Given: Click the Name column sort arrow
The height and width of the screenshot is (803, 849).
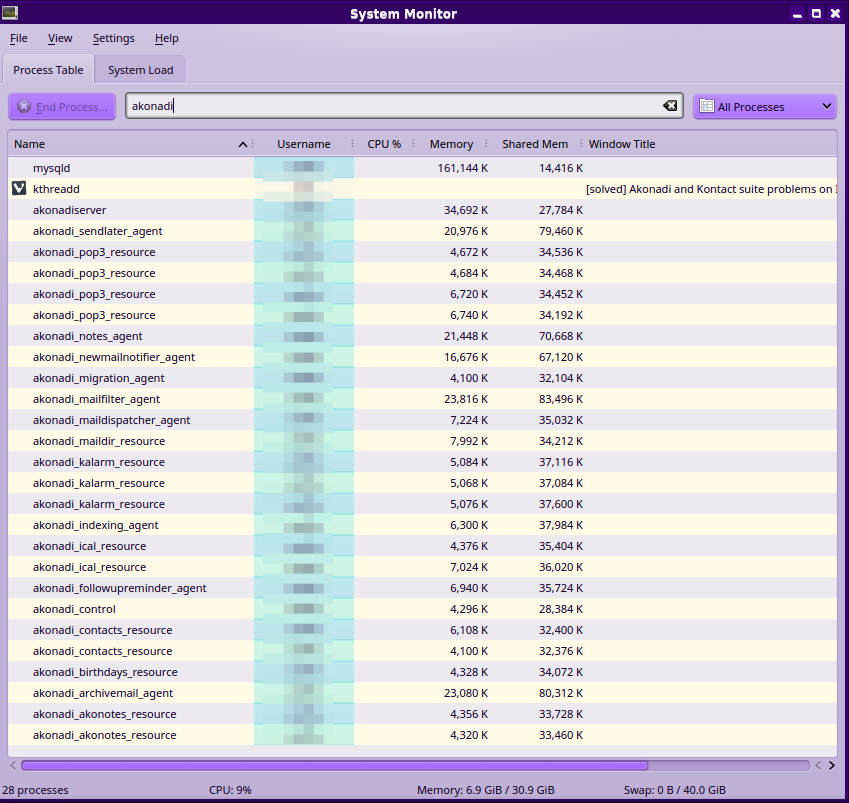Looking at the screenshot, I should [243, 145].
